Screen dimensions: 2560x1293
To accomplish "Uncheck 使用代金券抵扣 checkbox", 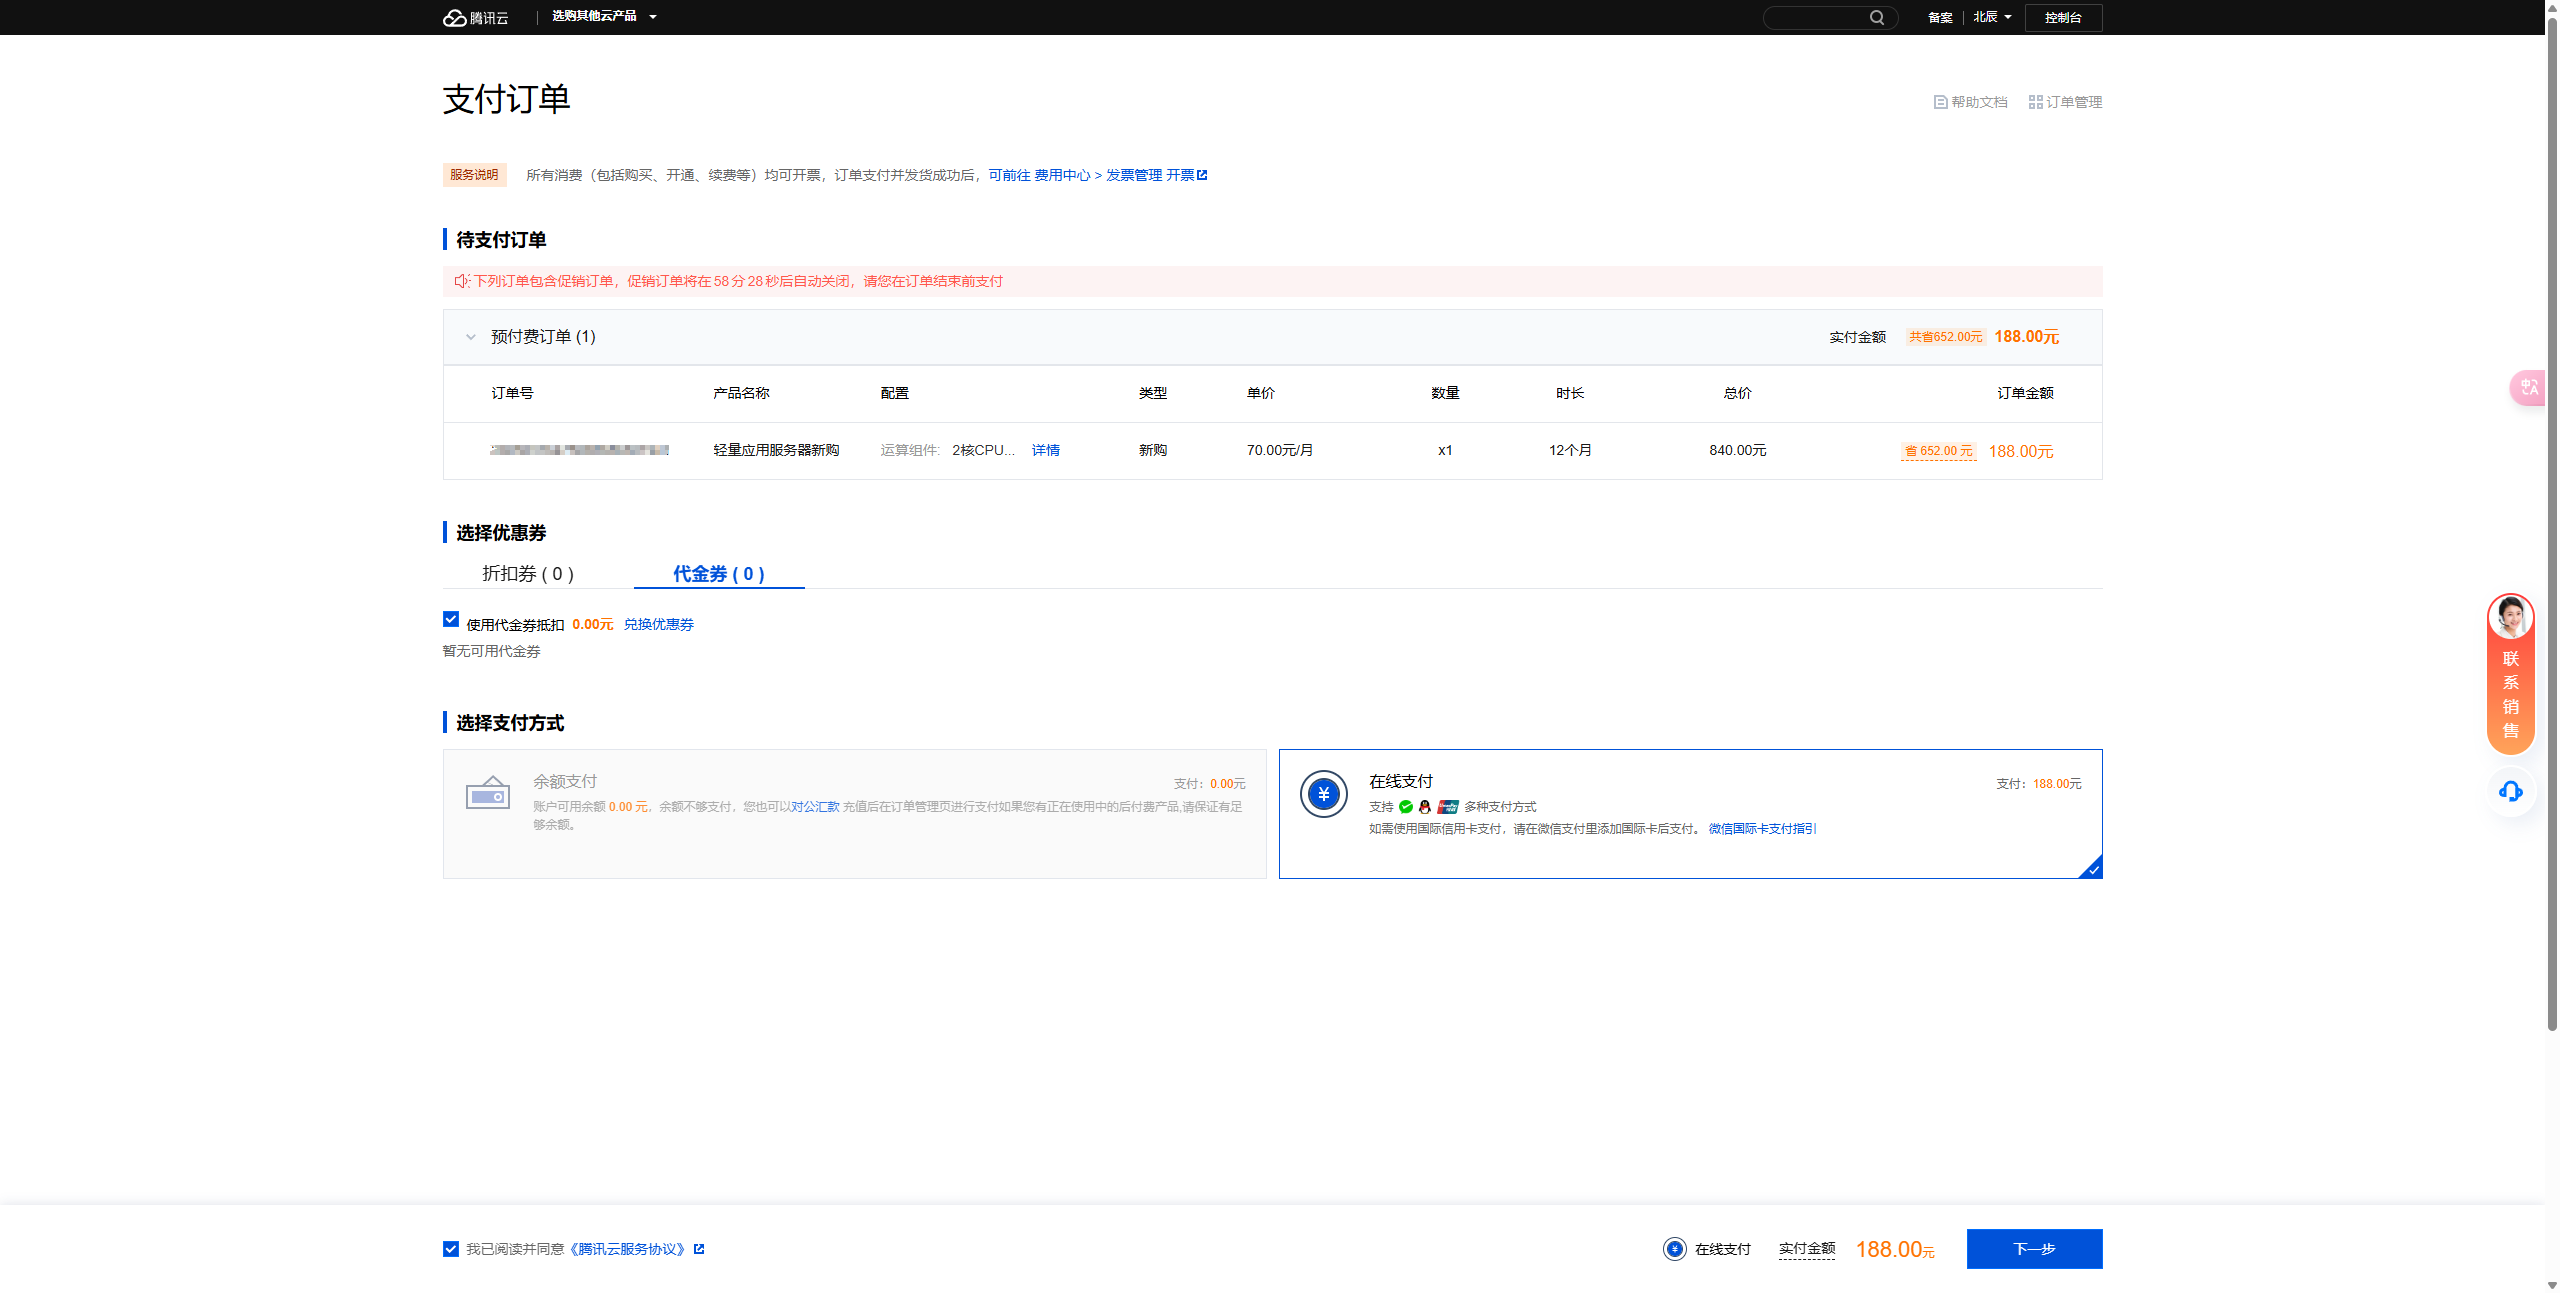I will point(451,620).
